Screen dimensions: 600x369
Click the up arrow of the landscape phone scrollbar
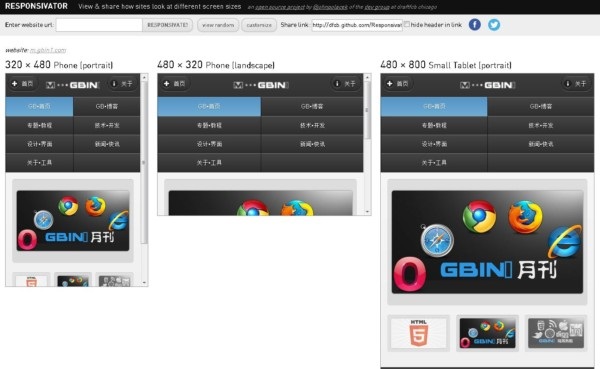pos(367,77)
